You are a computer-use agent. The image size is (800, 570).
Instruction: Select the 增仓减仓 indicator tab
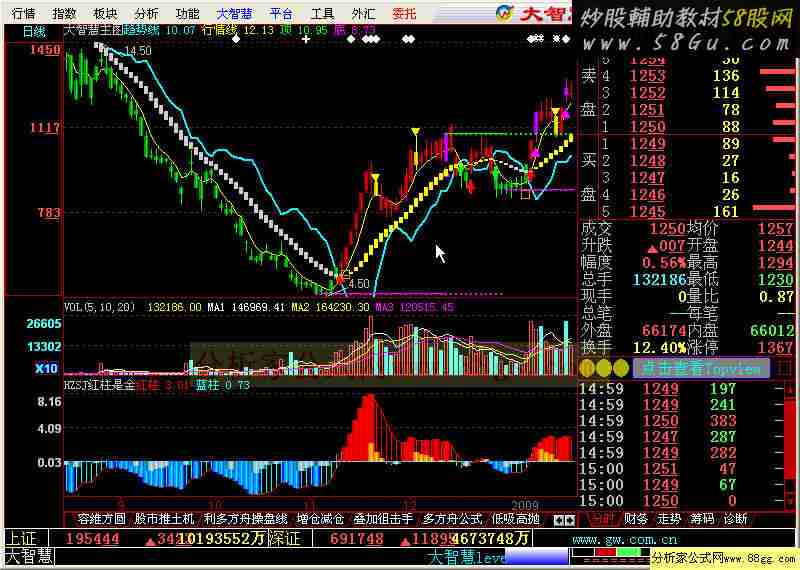pos(320,519)
